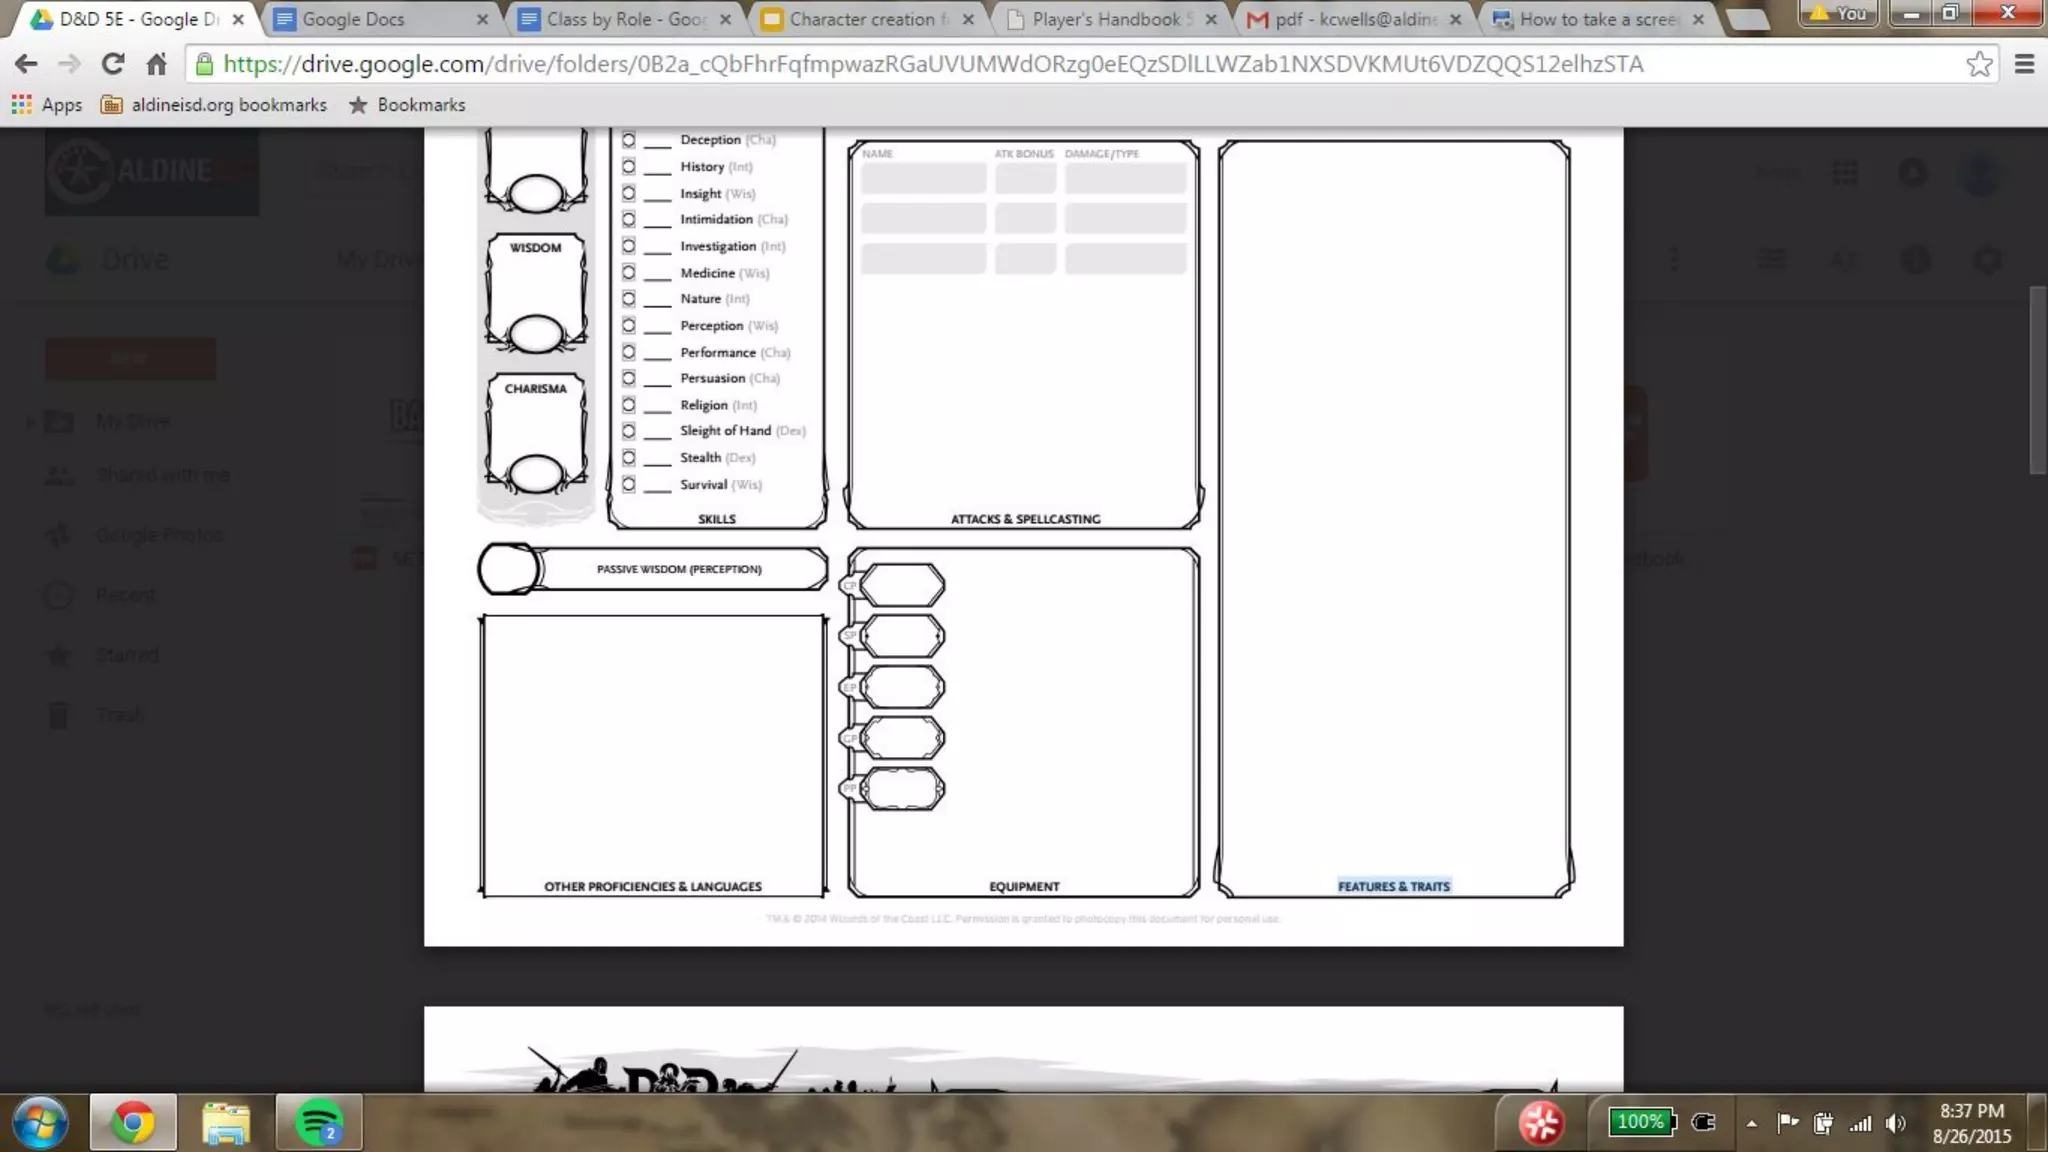2048x1152 pixels.
Task: Switch to Player's Handbook tab
Action: [1110, 19]
